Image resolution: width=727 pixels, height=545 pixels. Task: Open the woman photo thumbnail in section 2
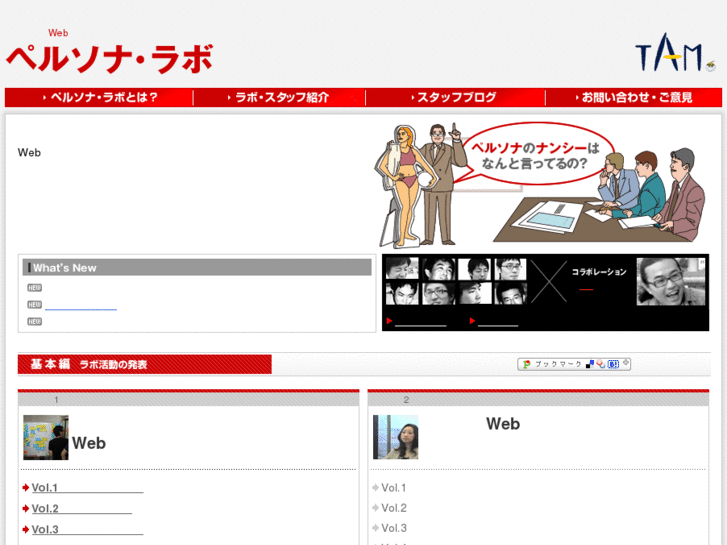pyautogui.click(x=395, y=437)
